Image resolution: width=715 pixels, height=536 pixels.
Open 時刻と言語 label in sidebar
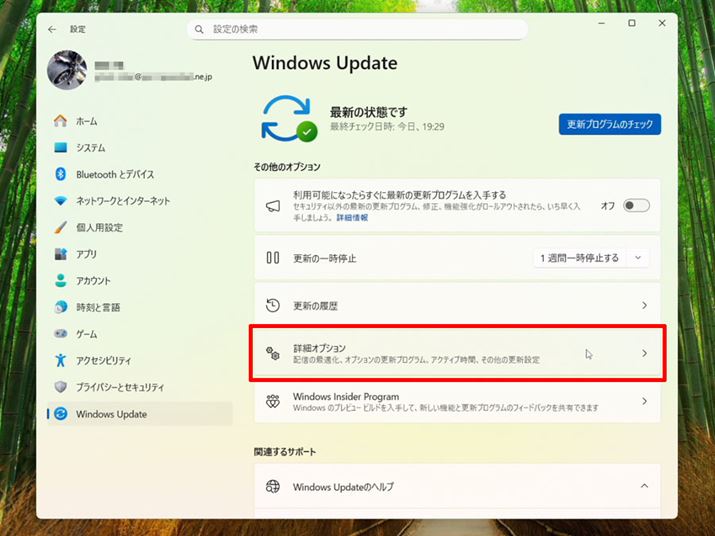98,307
